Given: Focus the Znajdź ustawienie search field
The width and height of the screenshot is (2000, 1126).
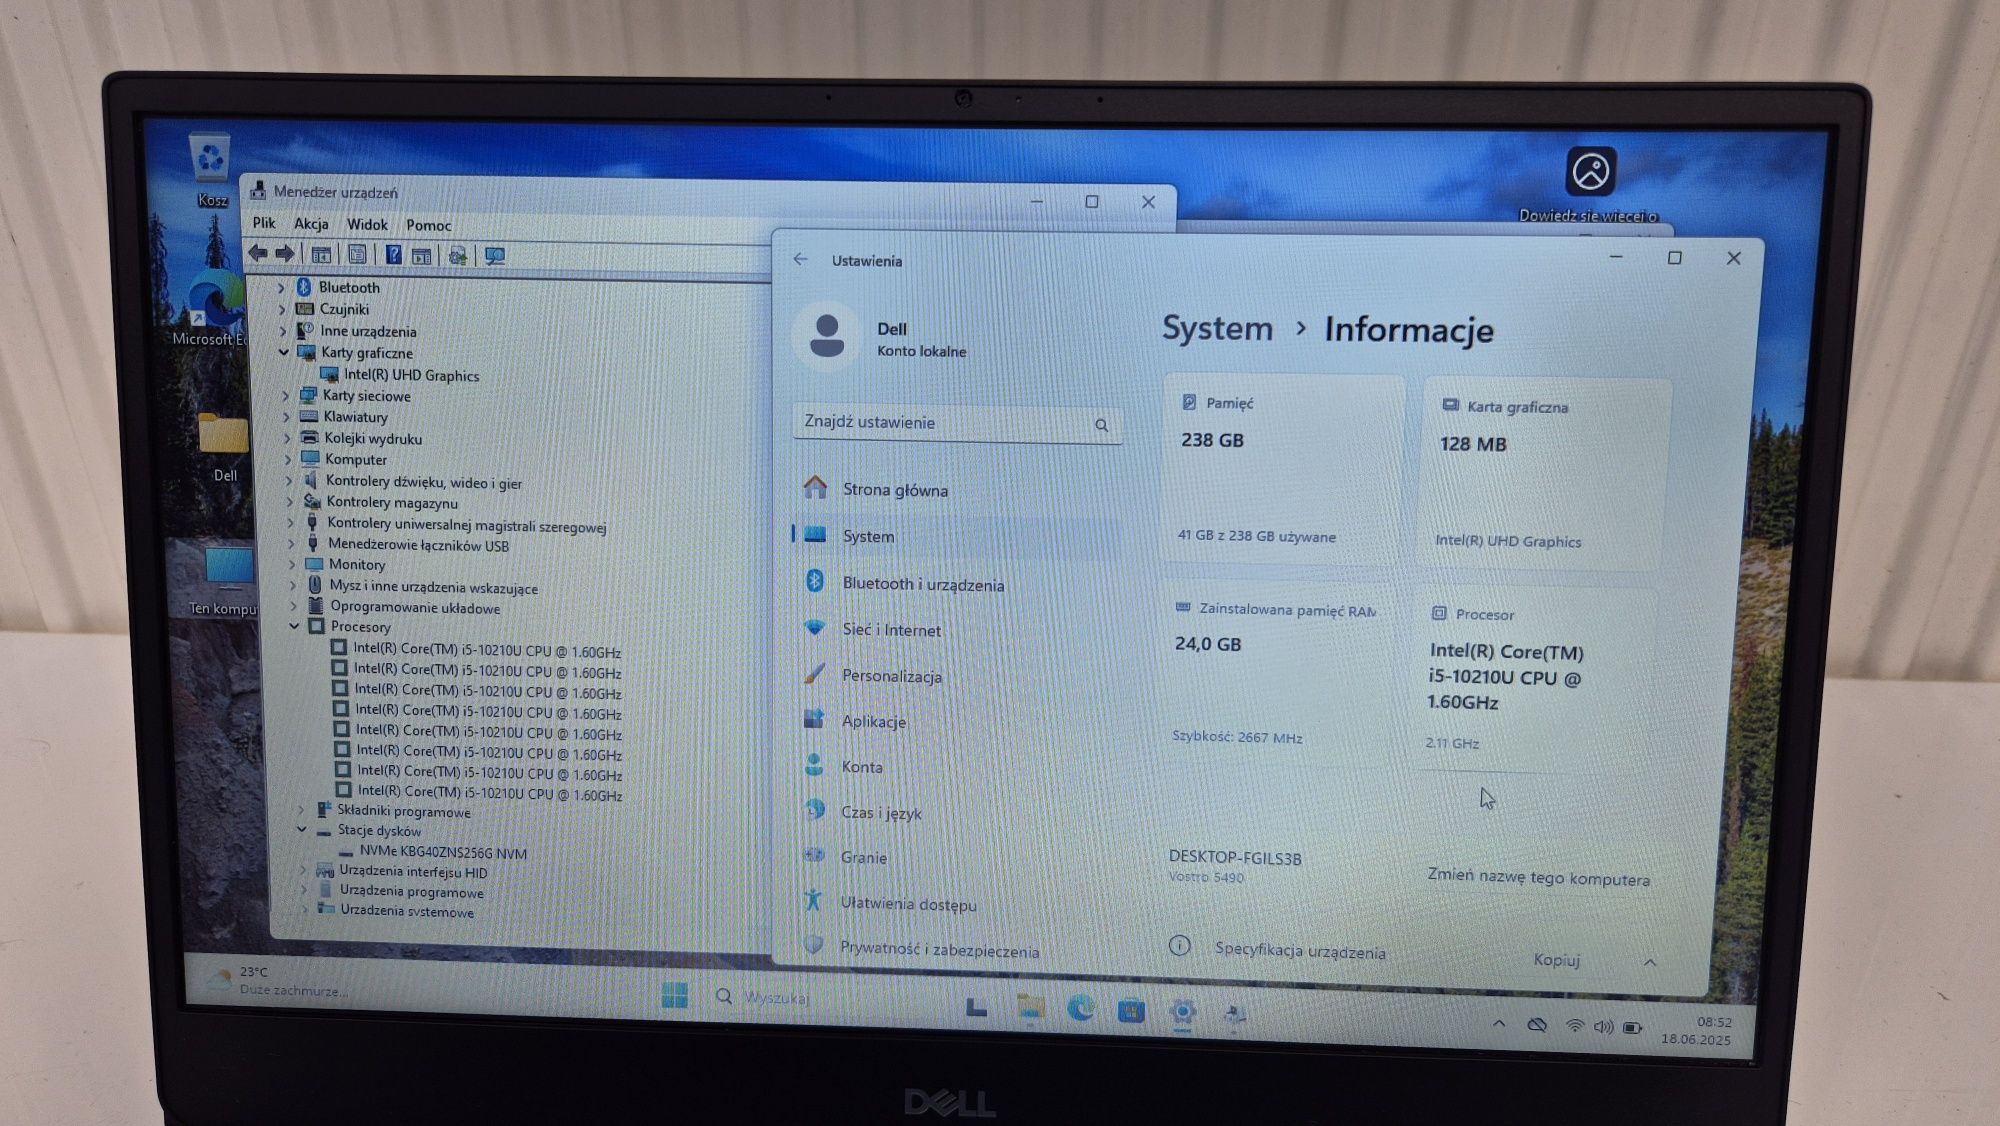Looking at the screenshot, I should point(958,423).
